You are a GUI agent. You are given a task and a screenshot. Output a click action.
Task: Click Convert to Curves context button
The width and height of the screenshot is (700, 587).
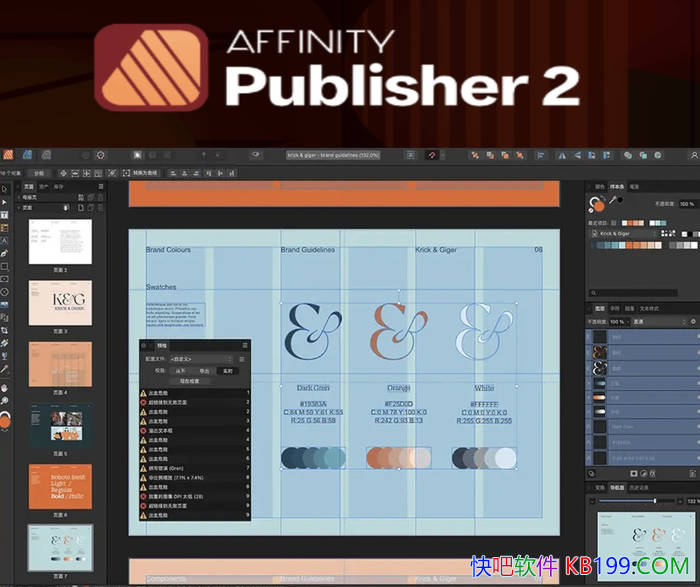click(x=141, y=173)
